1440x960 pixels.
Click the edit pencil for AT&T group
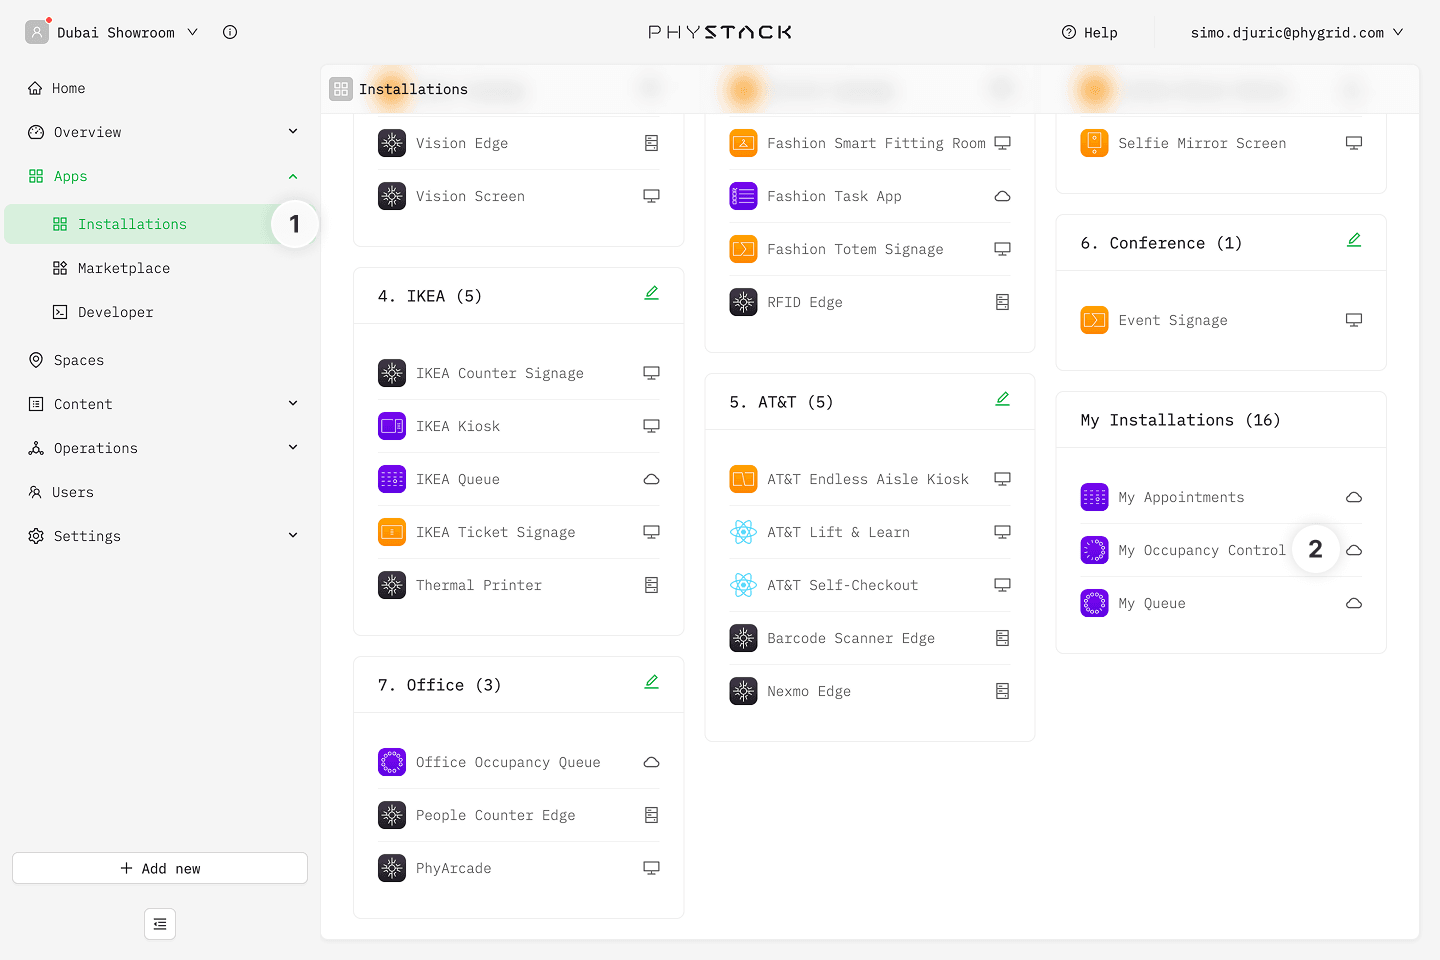pos(1002,399)
